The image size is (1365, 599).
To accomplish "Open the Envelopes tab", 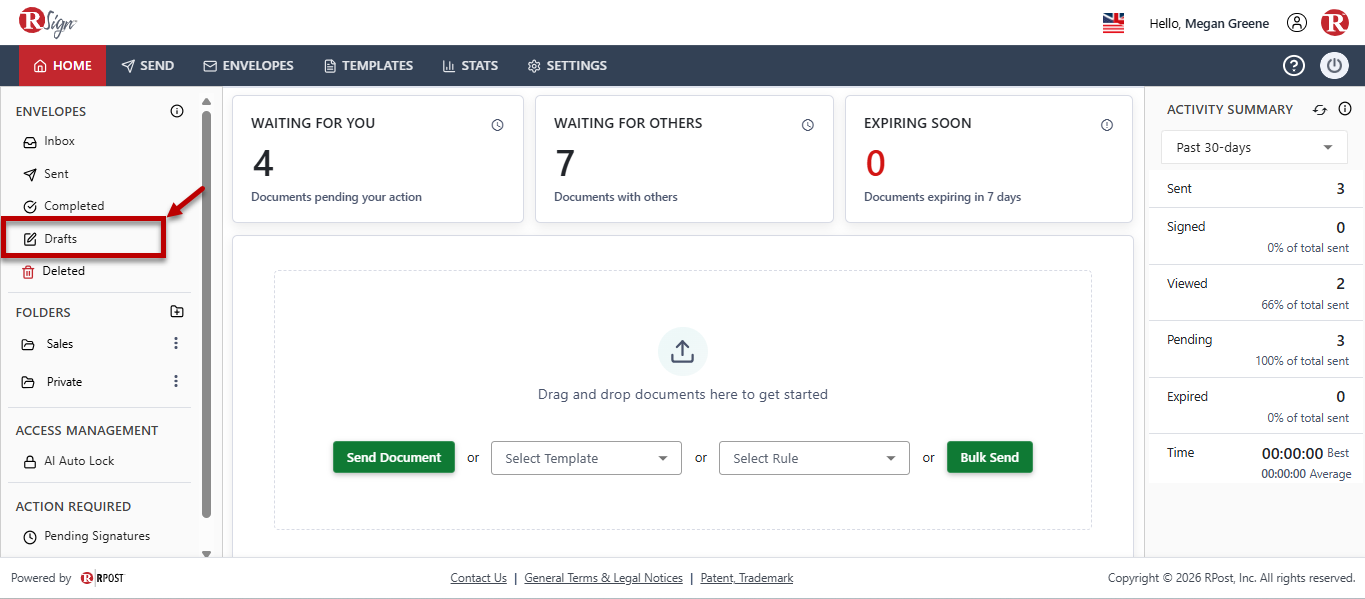I will [249, 66].
